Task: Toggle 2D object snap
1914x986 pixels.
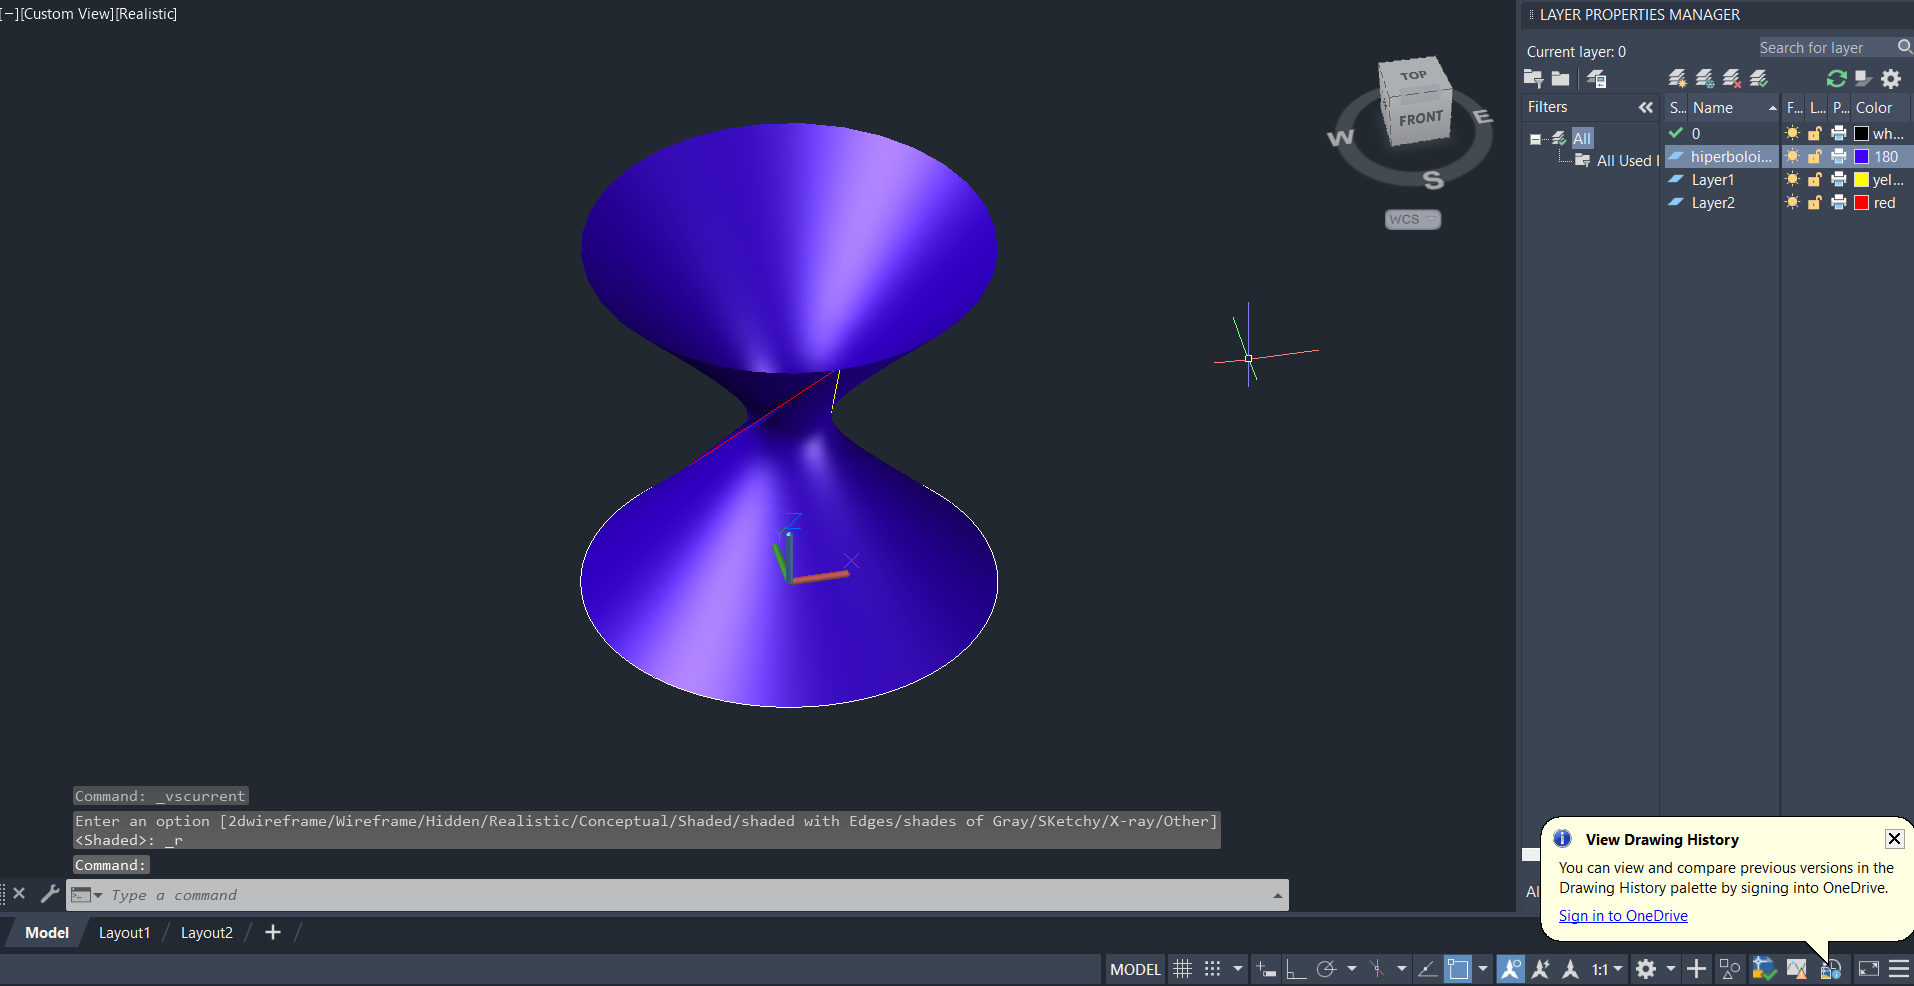Action: pos(1459,968)
